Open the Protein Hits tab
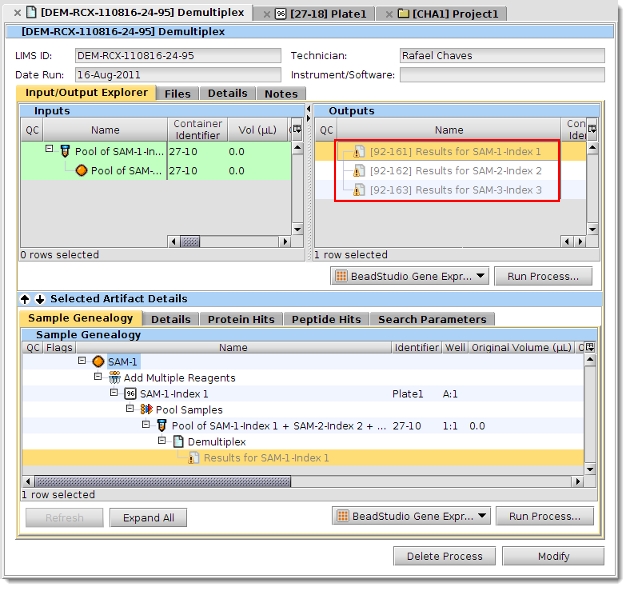 [x=240, y=320]
